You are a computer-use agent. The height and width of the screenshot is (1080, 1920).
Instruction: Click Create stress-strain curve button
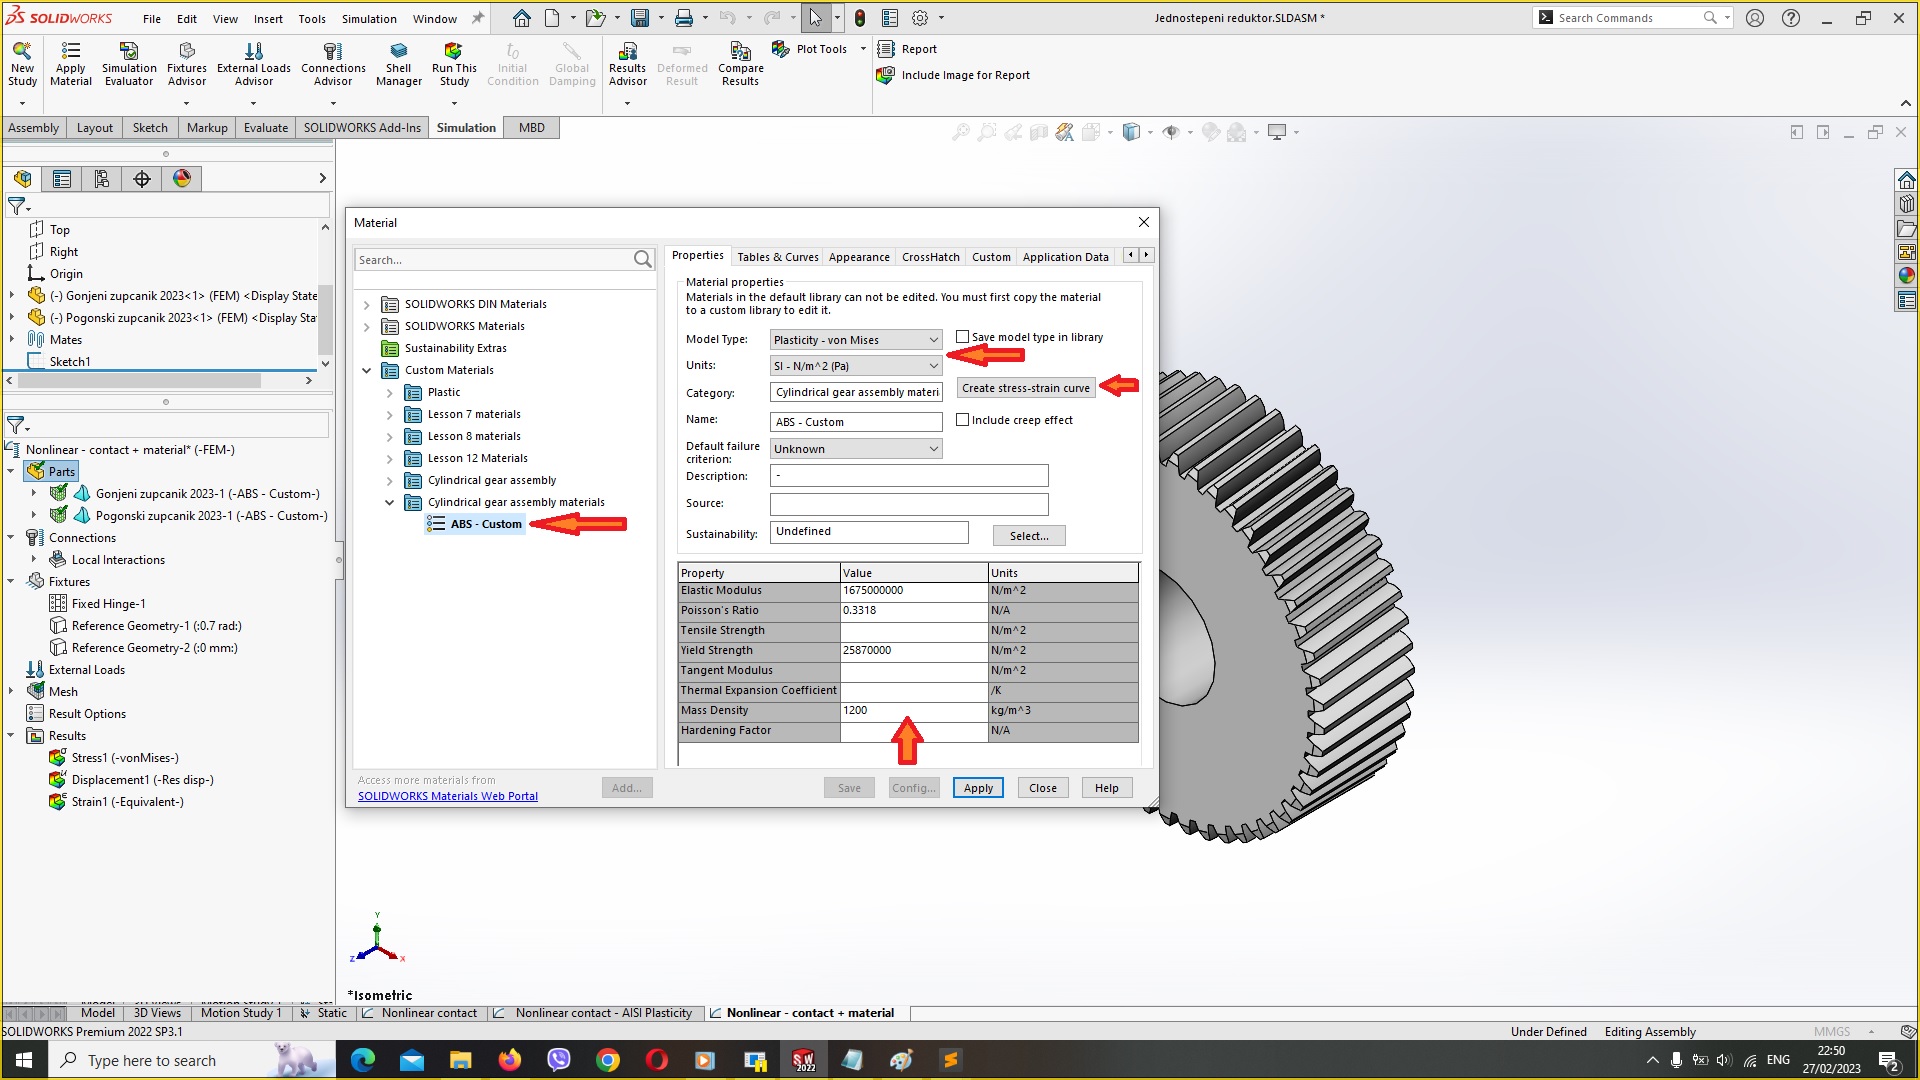click(1025, 388)
